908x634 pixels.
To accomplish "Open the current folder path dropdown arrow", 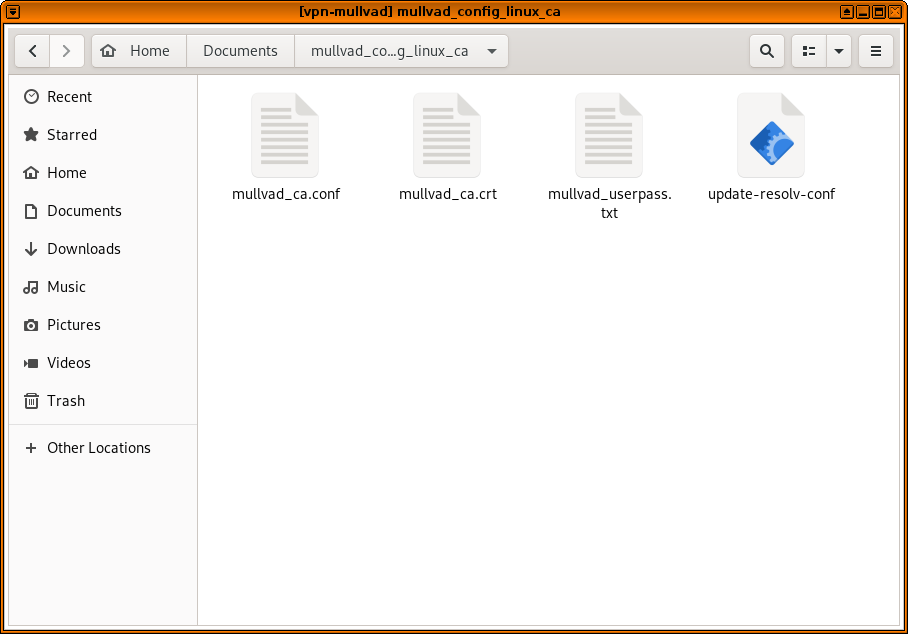I will coord(492,51).
